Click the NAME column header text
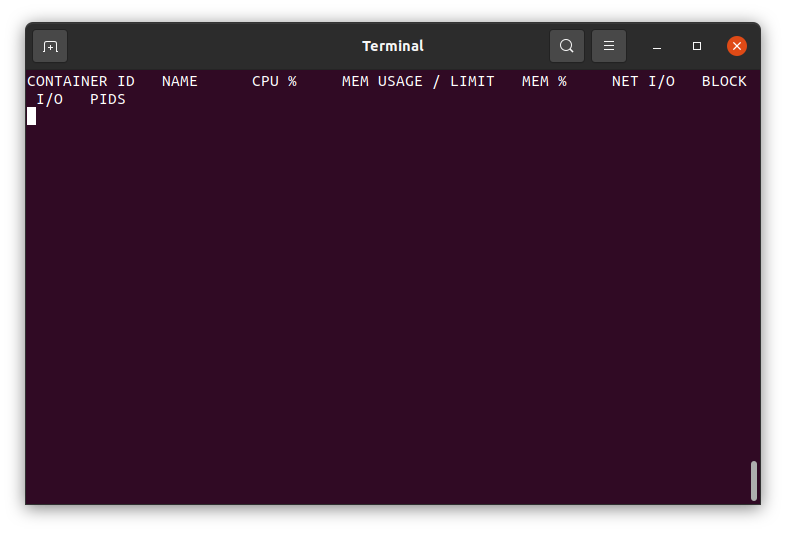Screen dimensions: 786x533 click(179, 81)
